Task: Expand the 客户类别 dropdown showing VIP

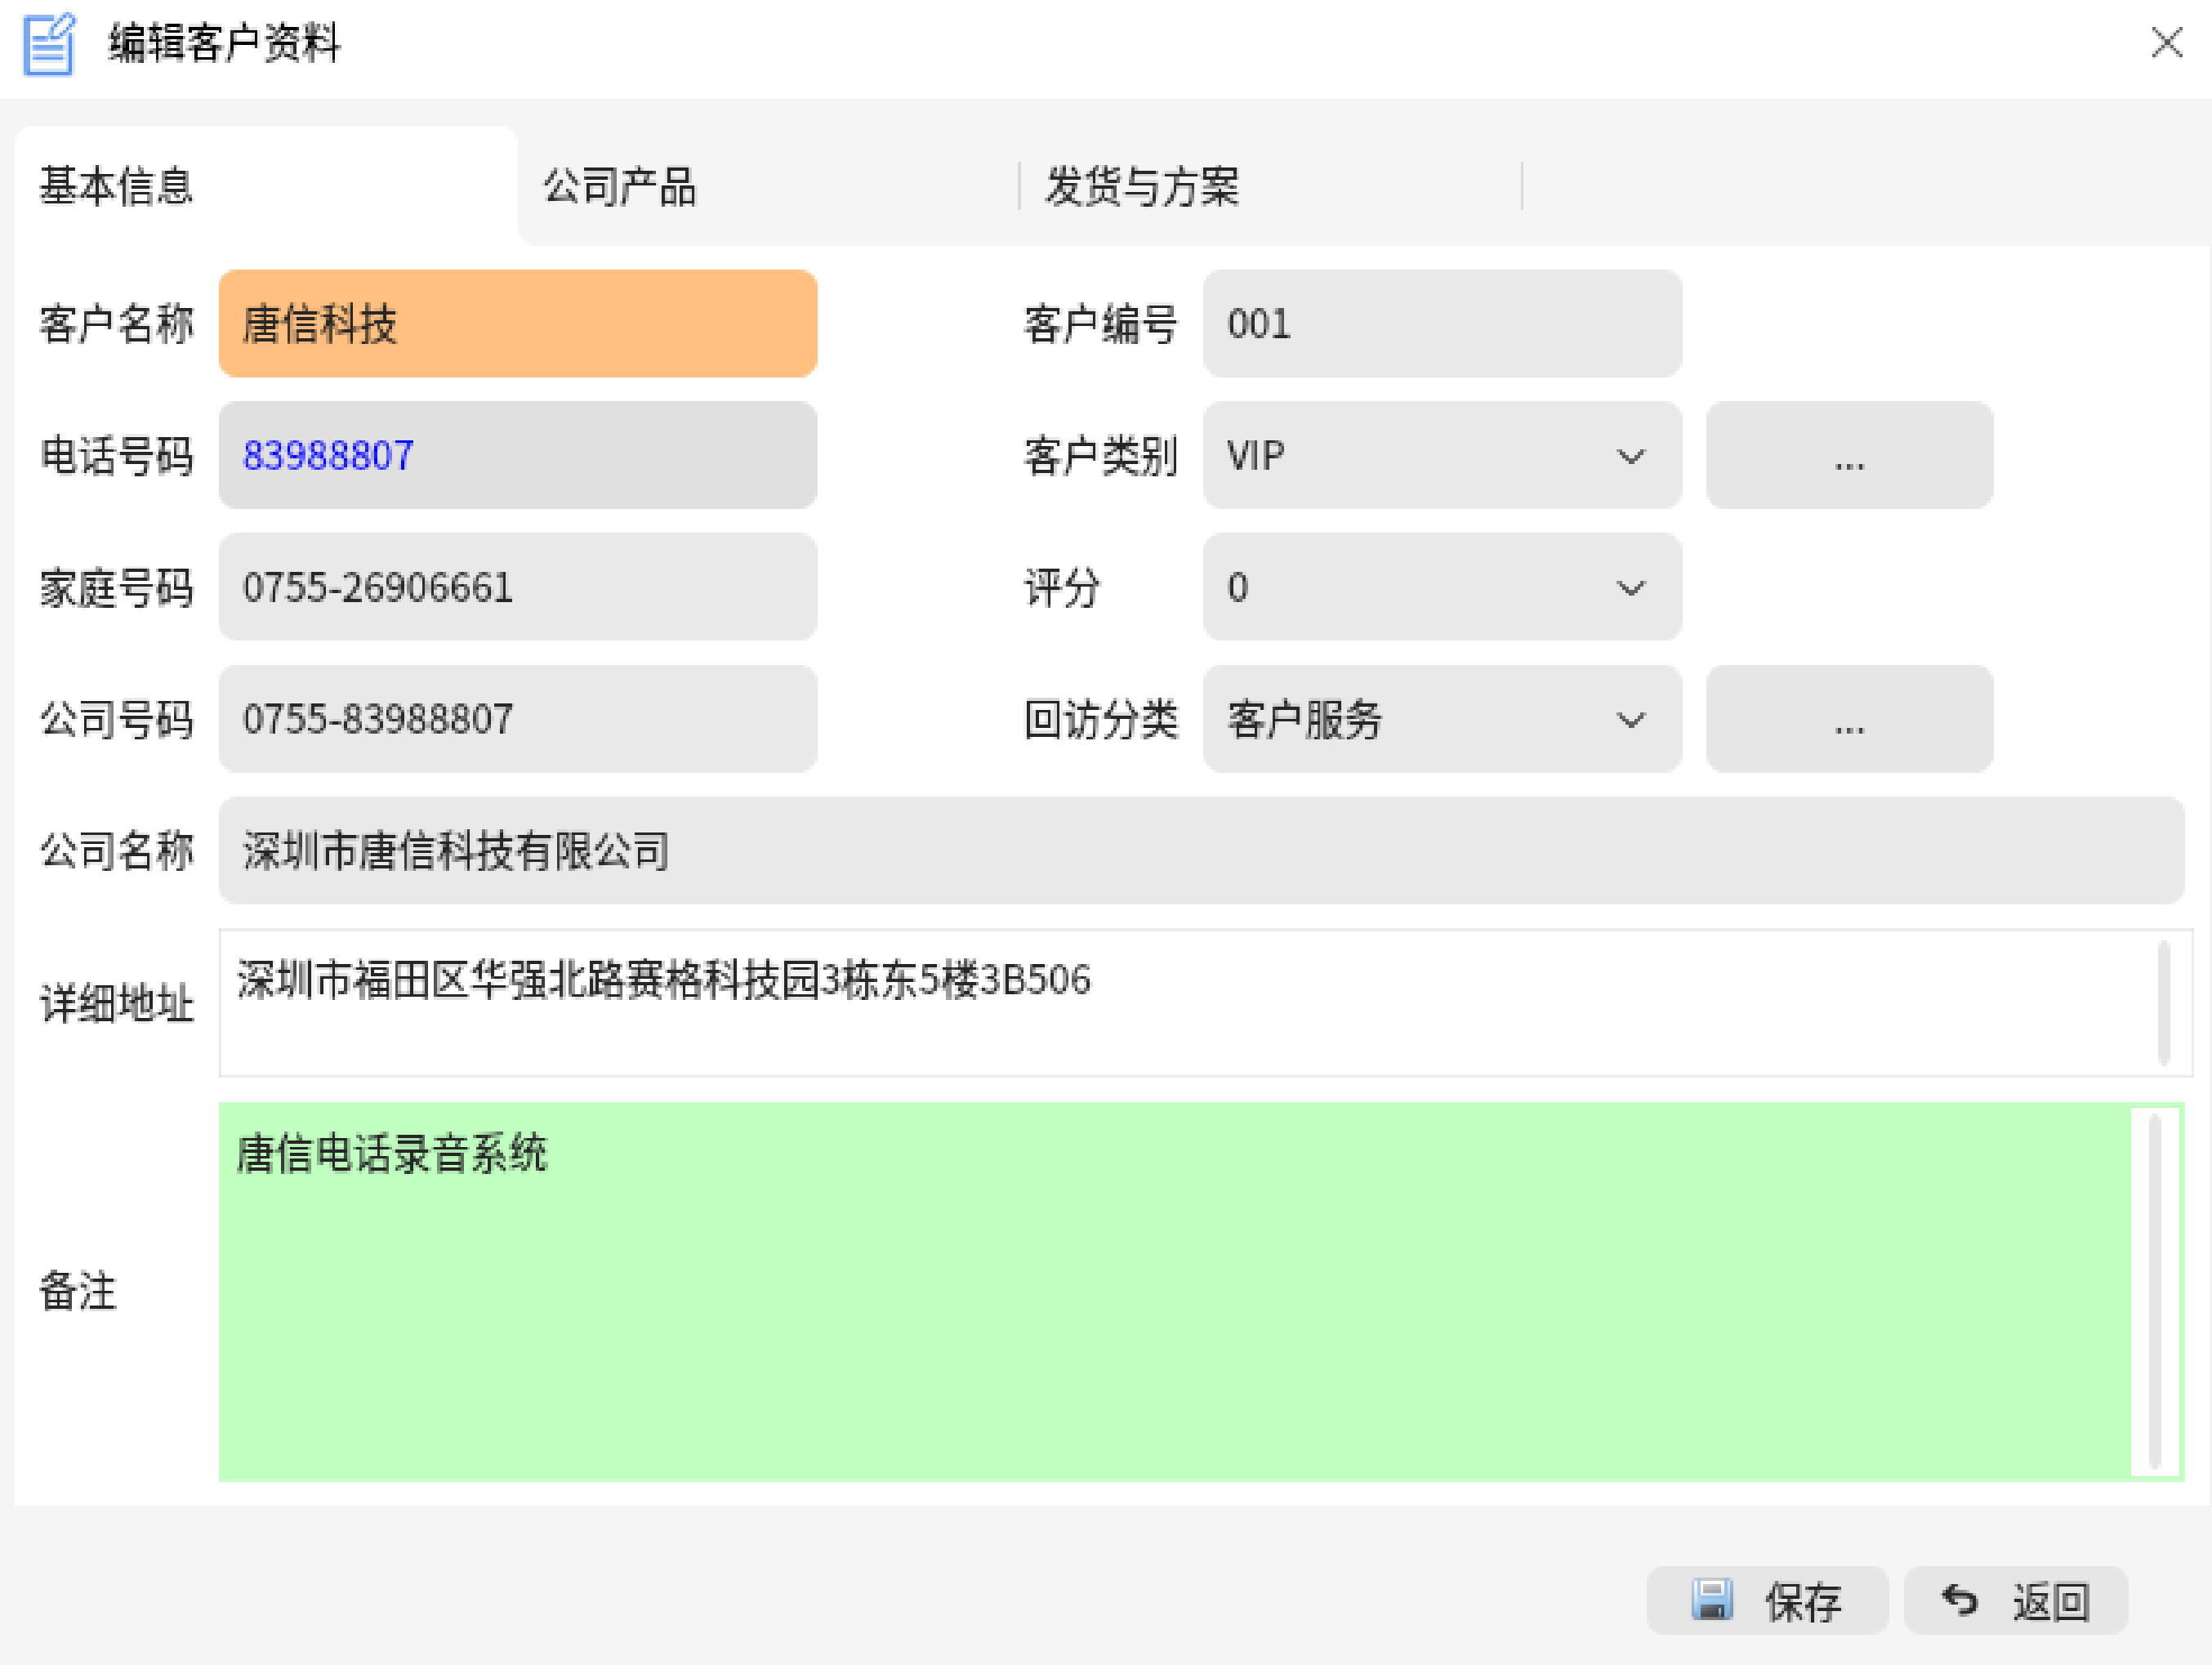Action: [1442, 456]
